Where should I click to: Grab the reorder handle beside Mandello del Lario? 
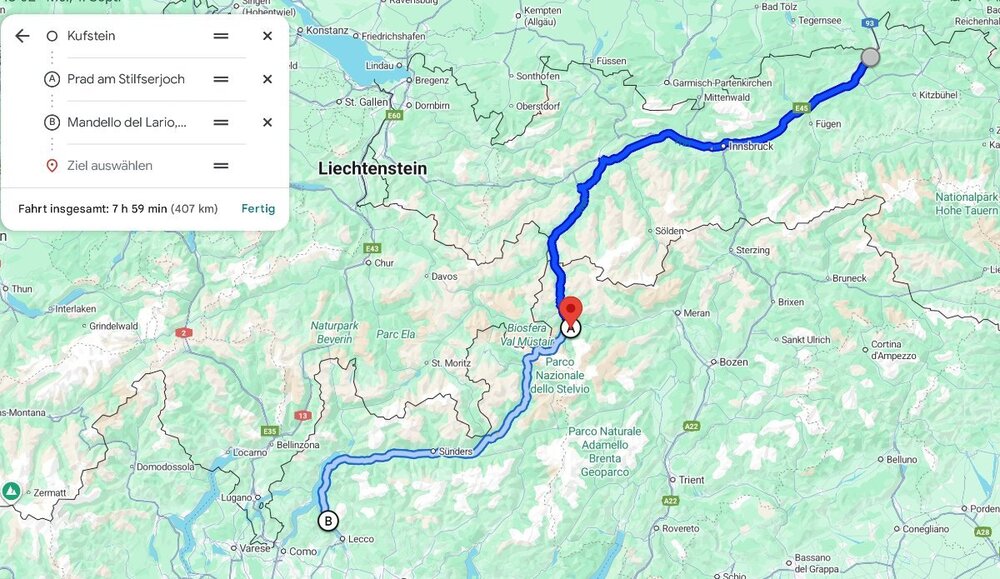point(221,122)
